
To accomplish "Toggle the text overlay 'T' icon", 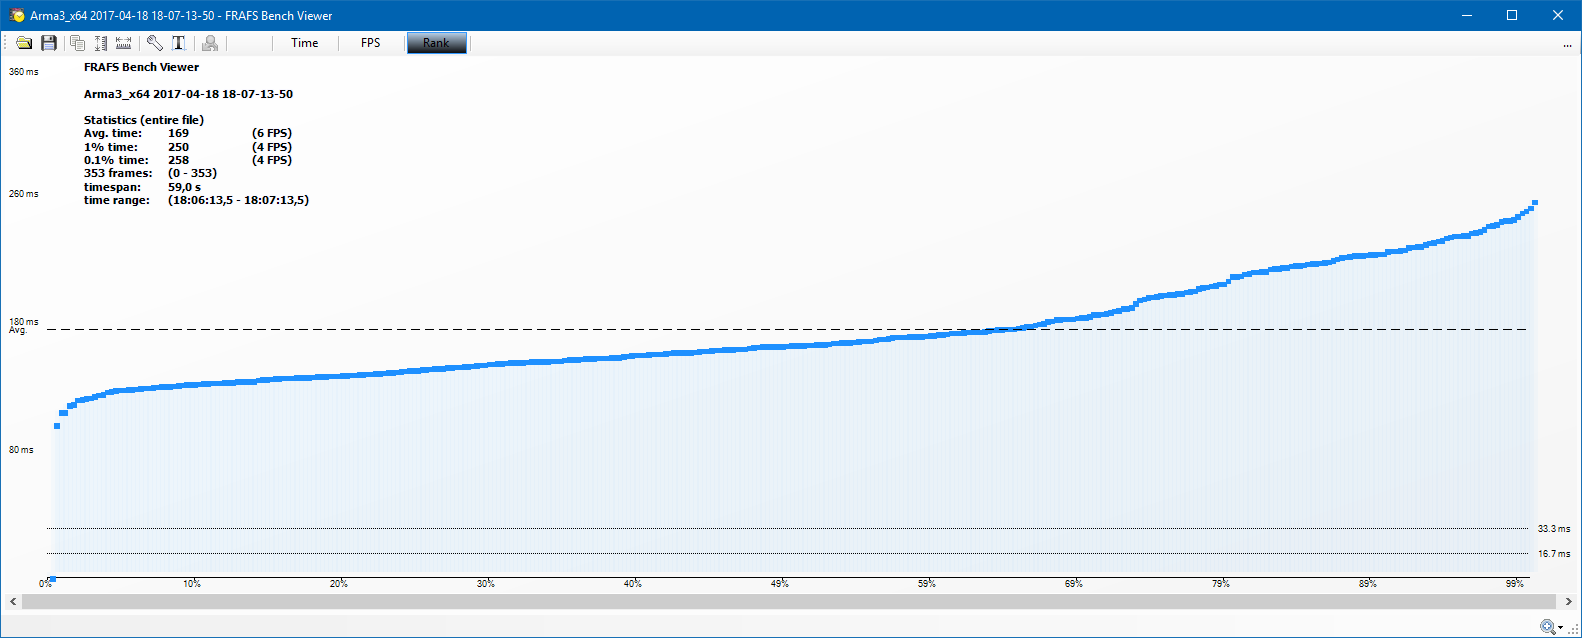I will point(179,43).
